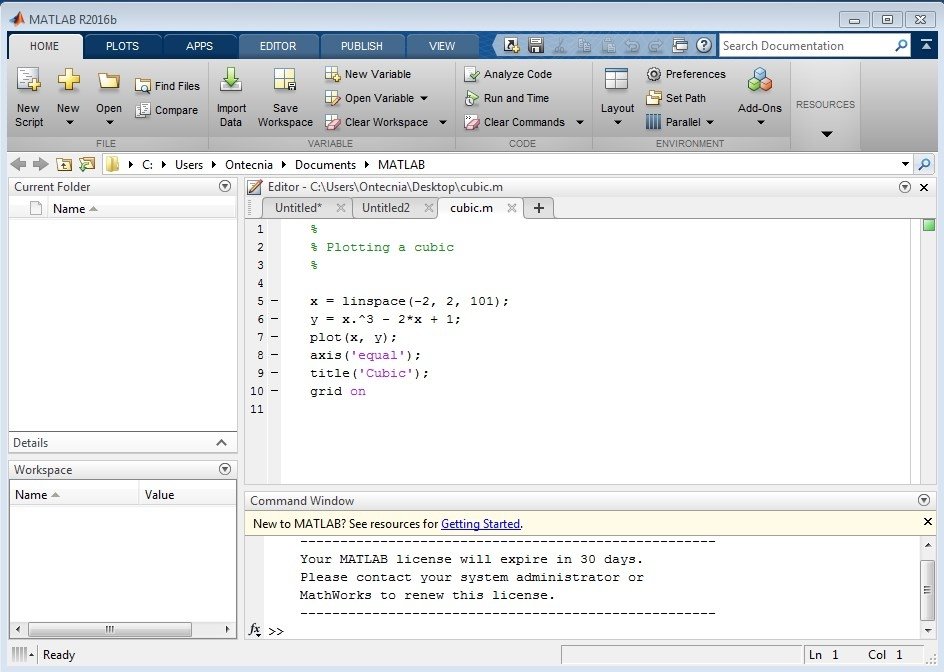Open Preferences with the gear icon
Viewport: 944px width, 672px height.
tap(654, 74)
